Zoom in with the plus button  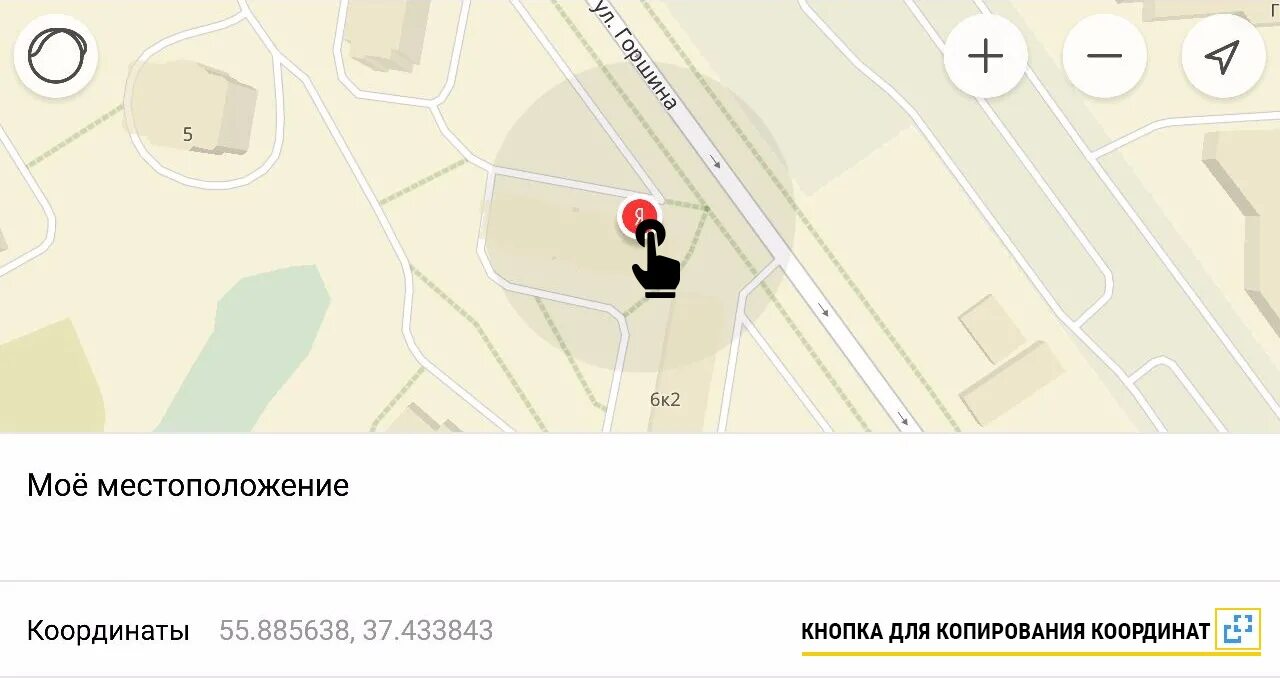[x=985, y=56]
